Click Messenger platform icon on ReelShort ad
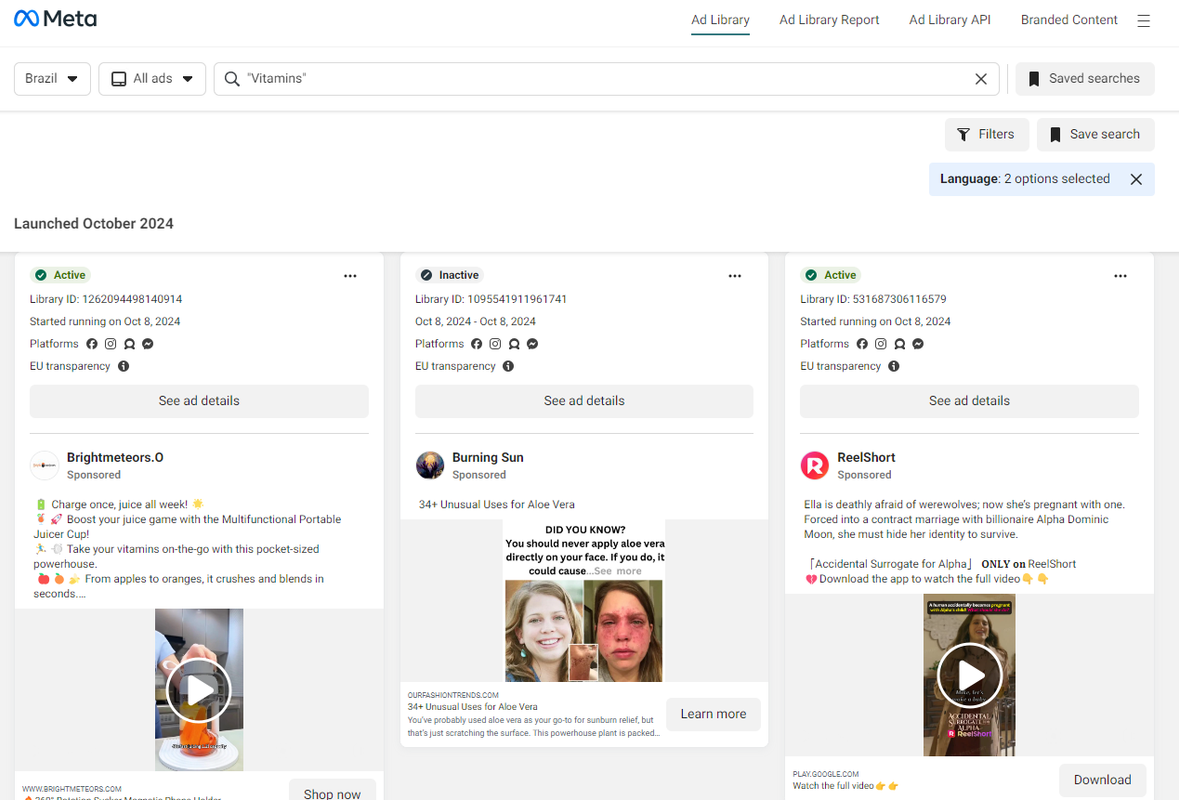 point(918,344)
